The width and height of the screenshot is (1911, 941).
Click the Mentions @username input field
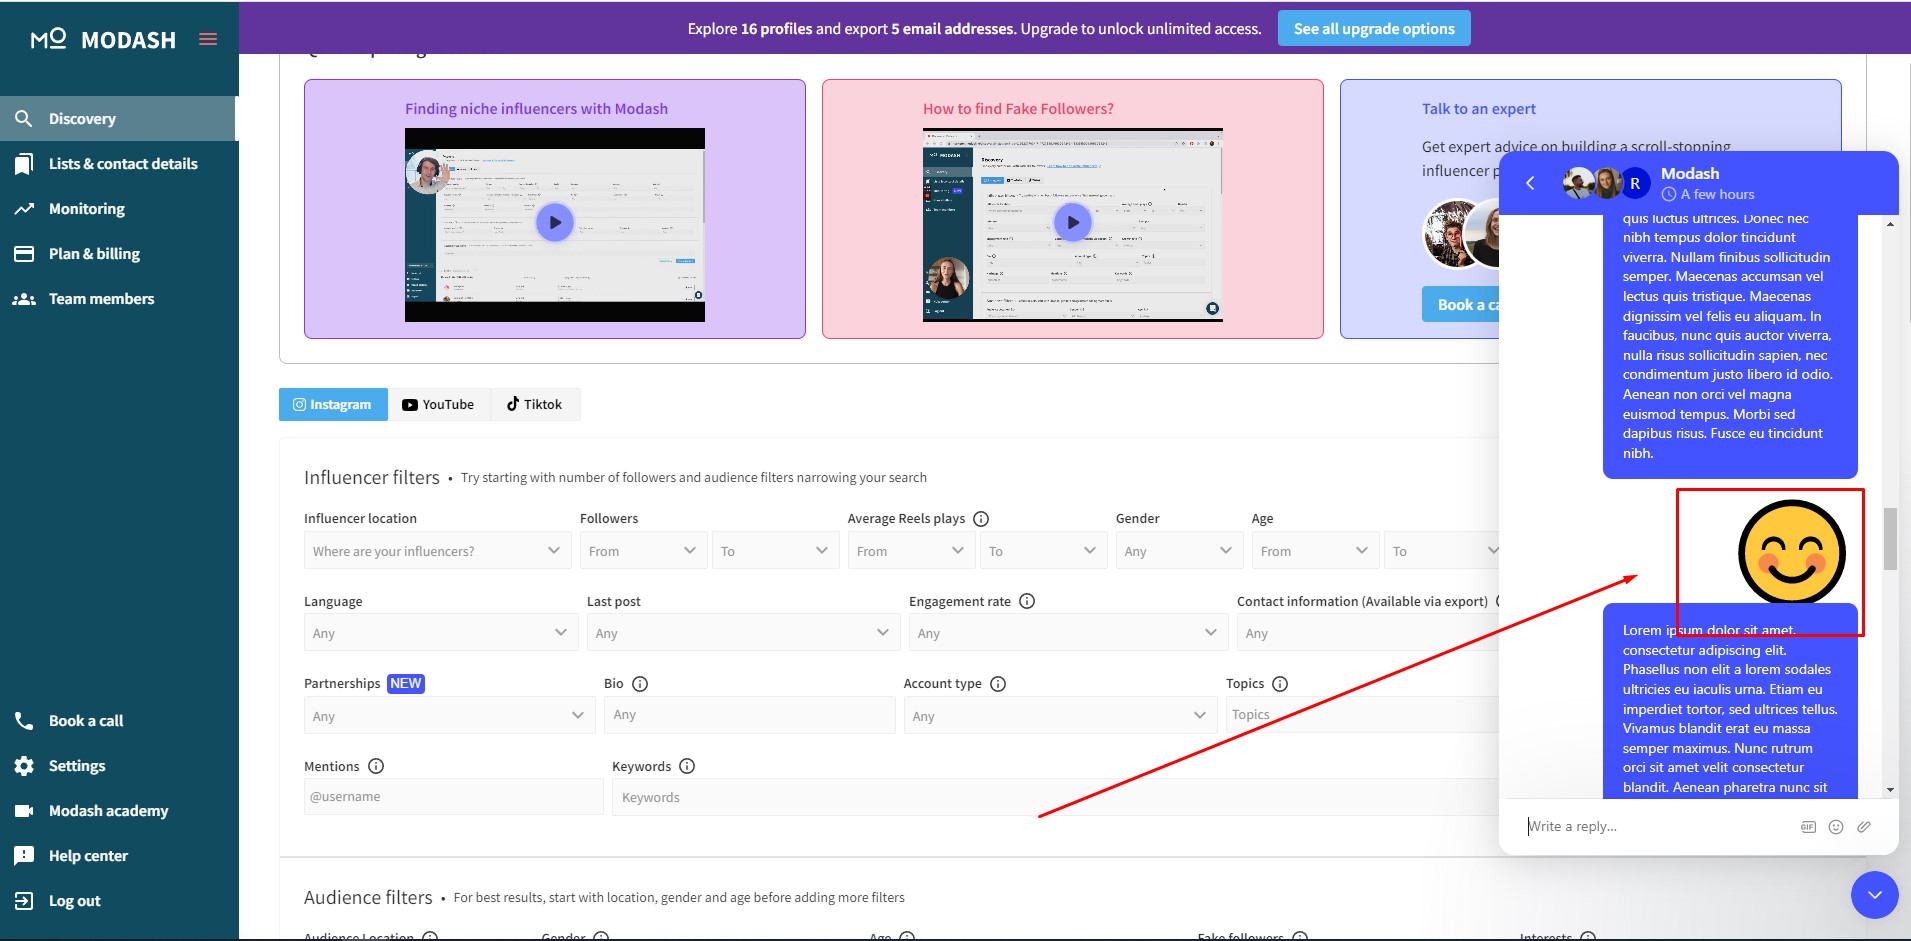pos(454,797)
